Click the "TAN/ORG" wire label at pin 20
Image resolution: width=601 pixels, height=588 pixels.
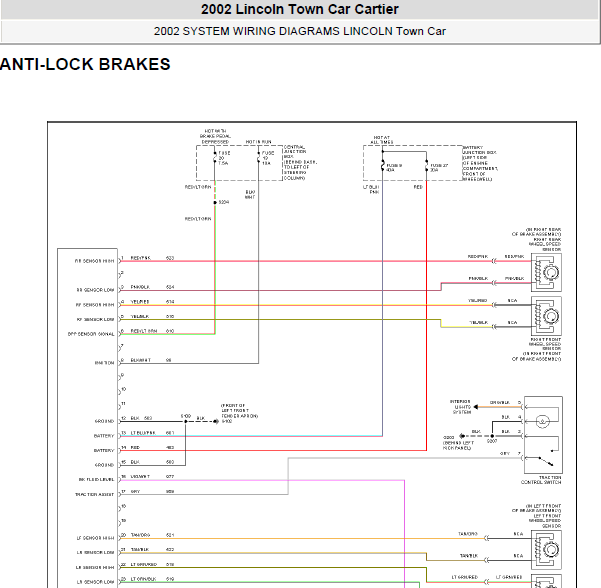(140, 535)
